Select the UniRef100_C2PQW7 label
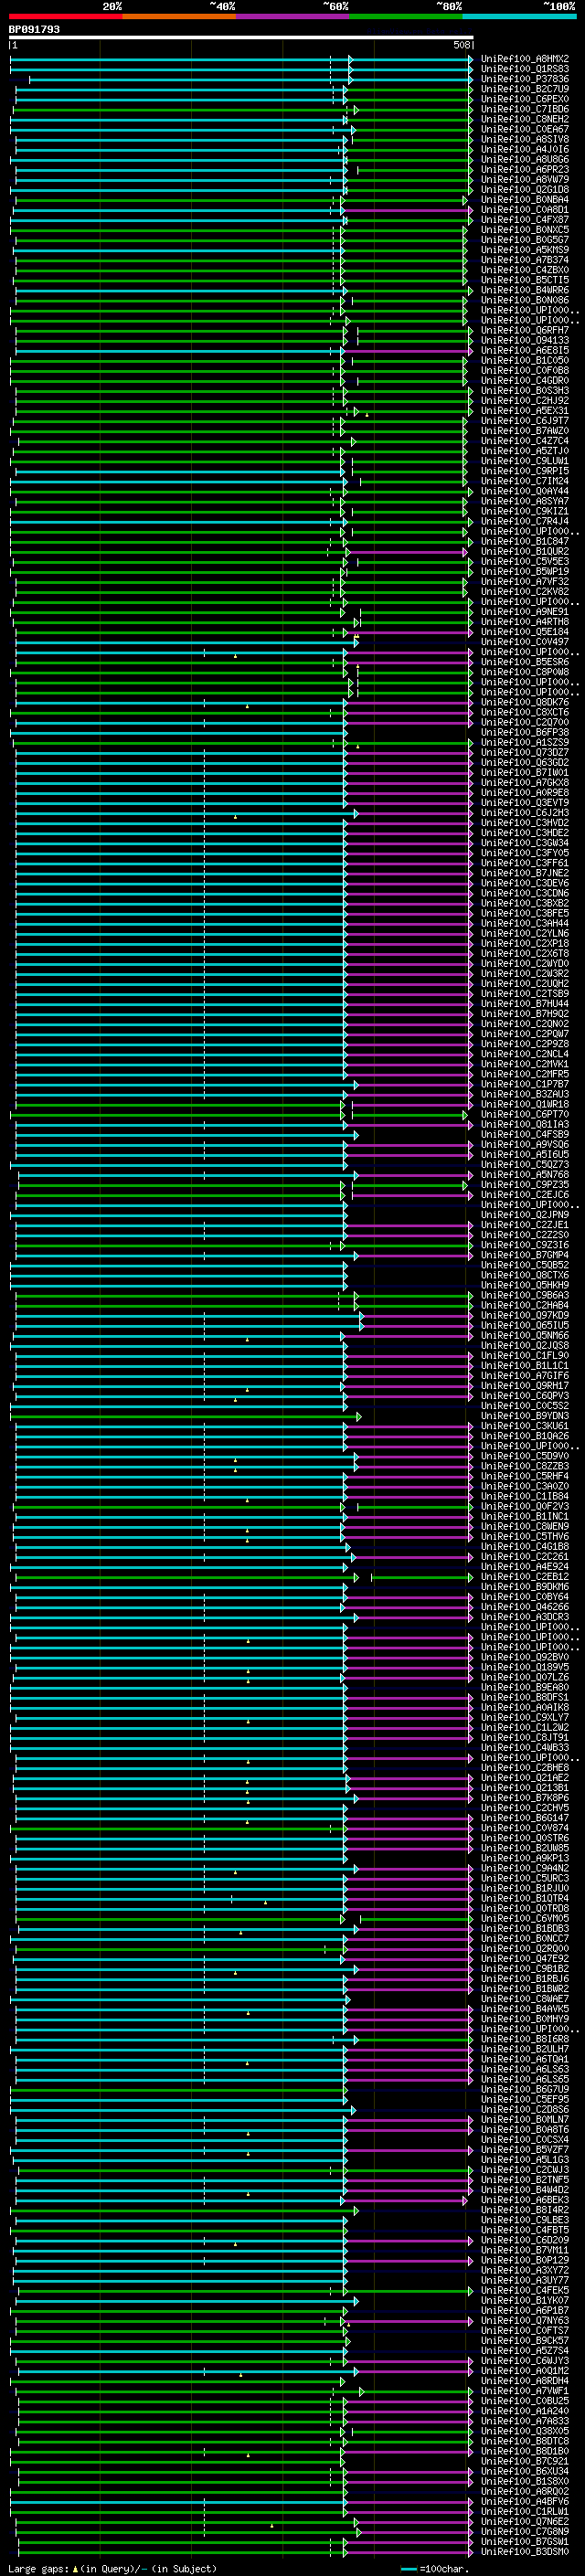The height and width of the screenshot is (2576, 585). coord(525,1034)
